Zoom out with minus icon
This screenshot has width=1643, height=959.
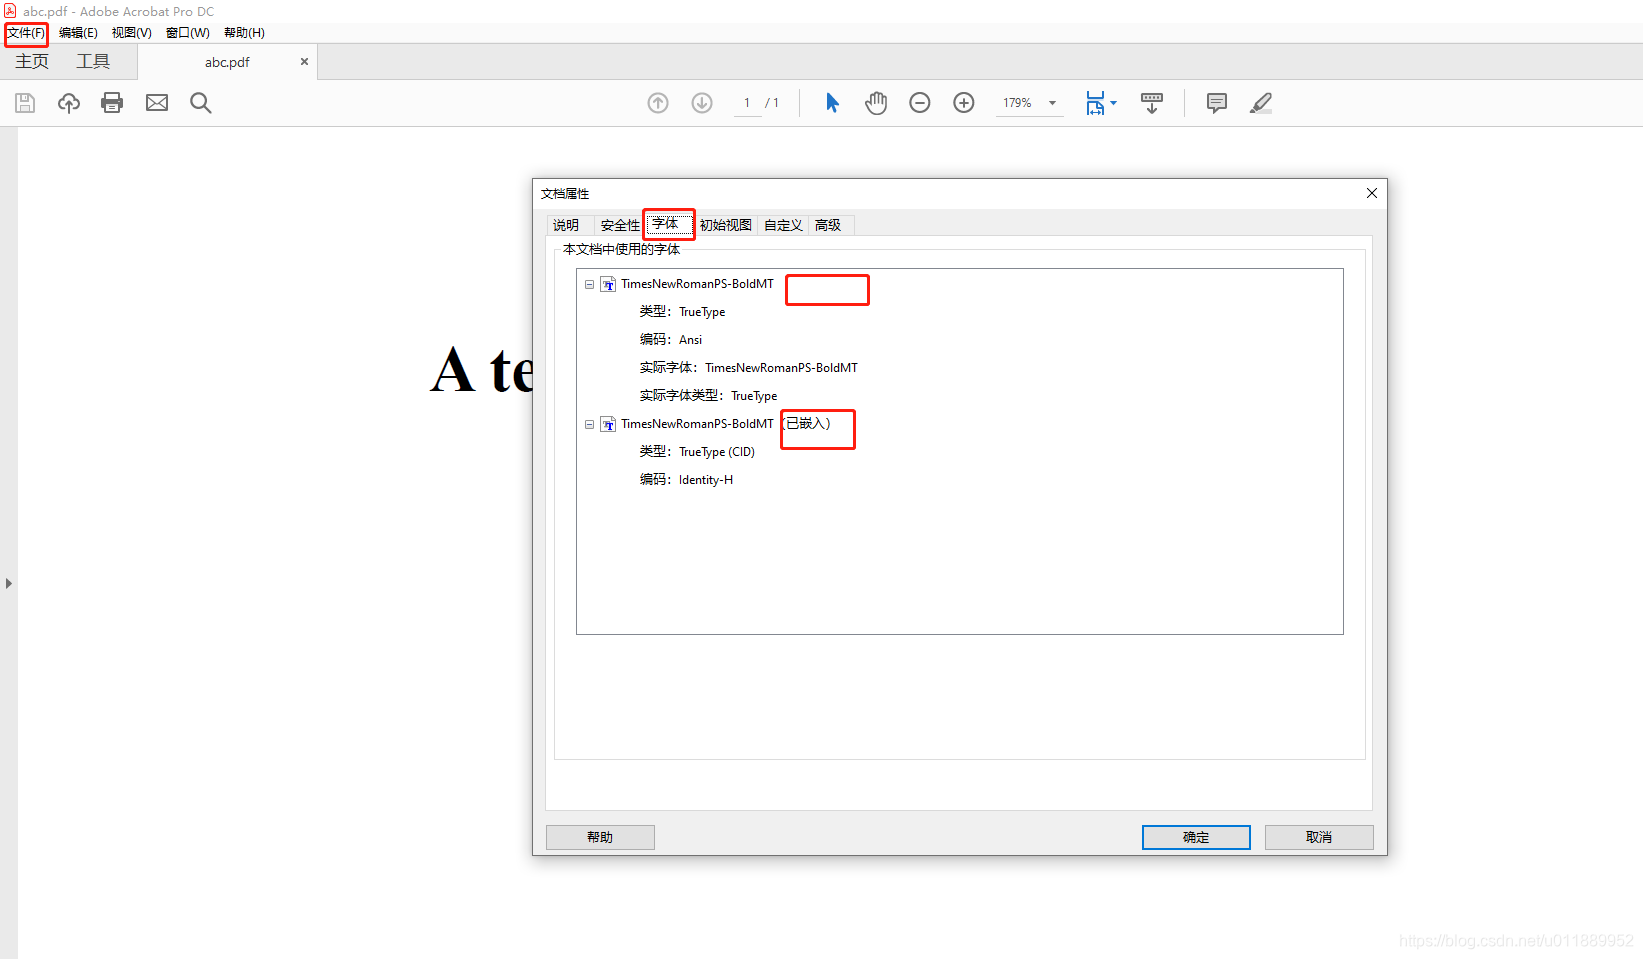pos(920,103)
